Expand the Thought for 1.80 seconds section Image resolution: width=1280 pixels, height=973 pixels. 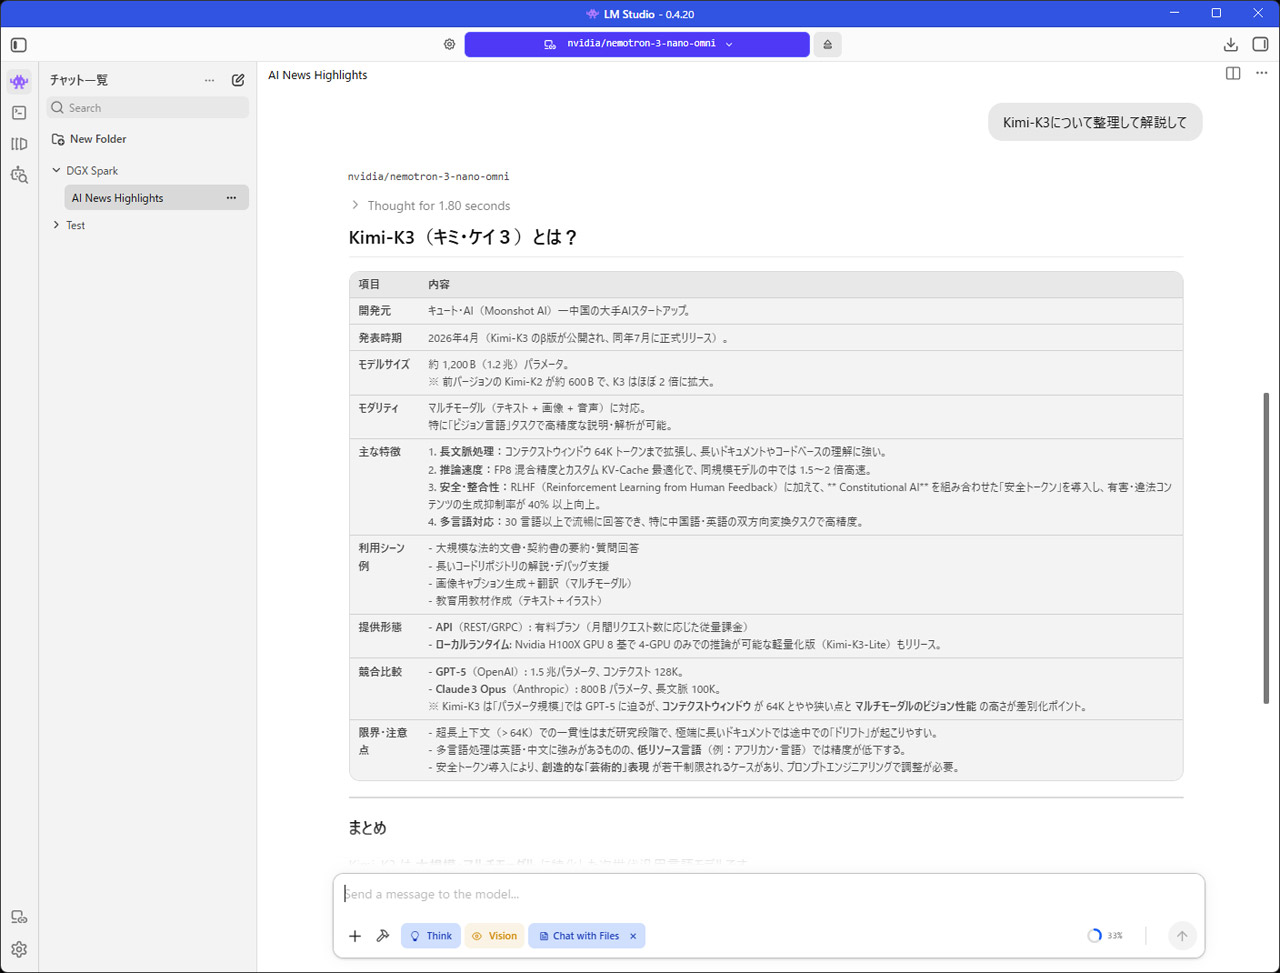[430, 205]
